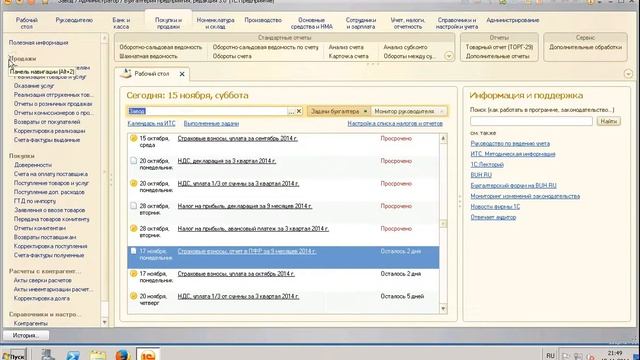Click coin icon of 28 октября авансовый платеж row
This screenshot has width=640, height=360.
133,228
